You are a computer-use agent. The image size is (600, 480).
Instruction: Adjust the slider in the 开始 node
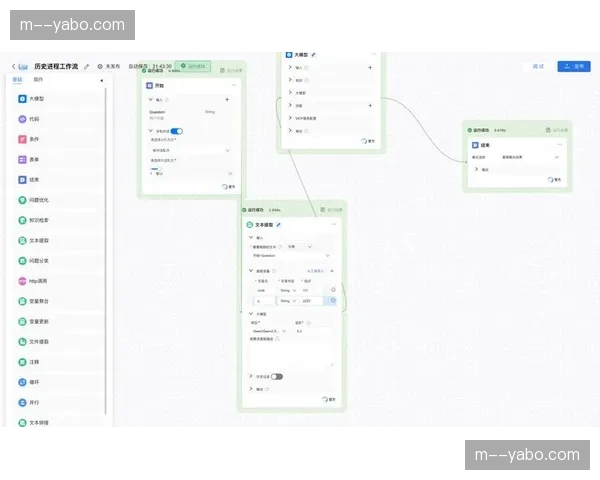156,169
